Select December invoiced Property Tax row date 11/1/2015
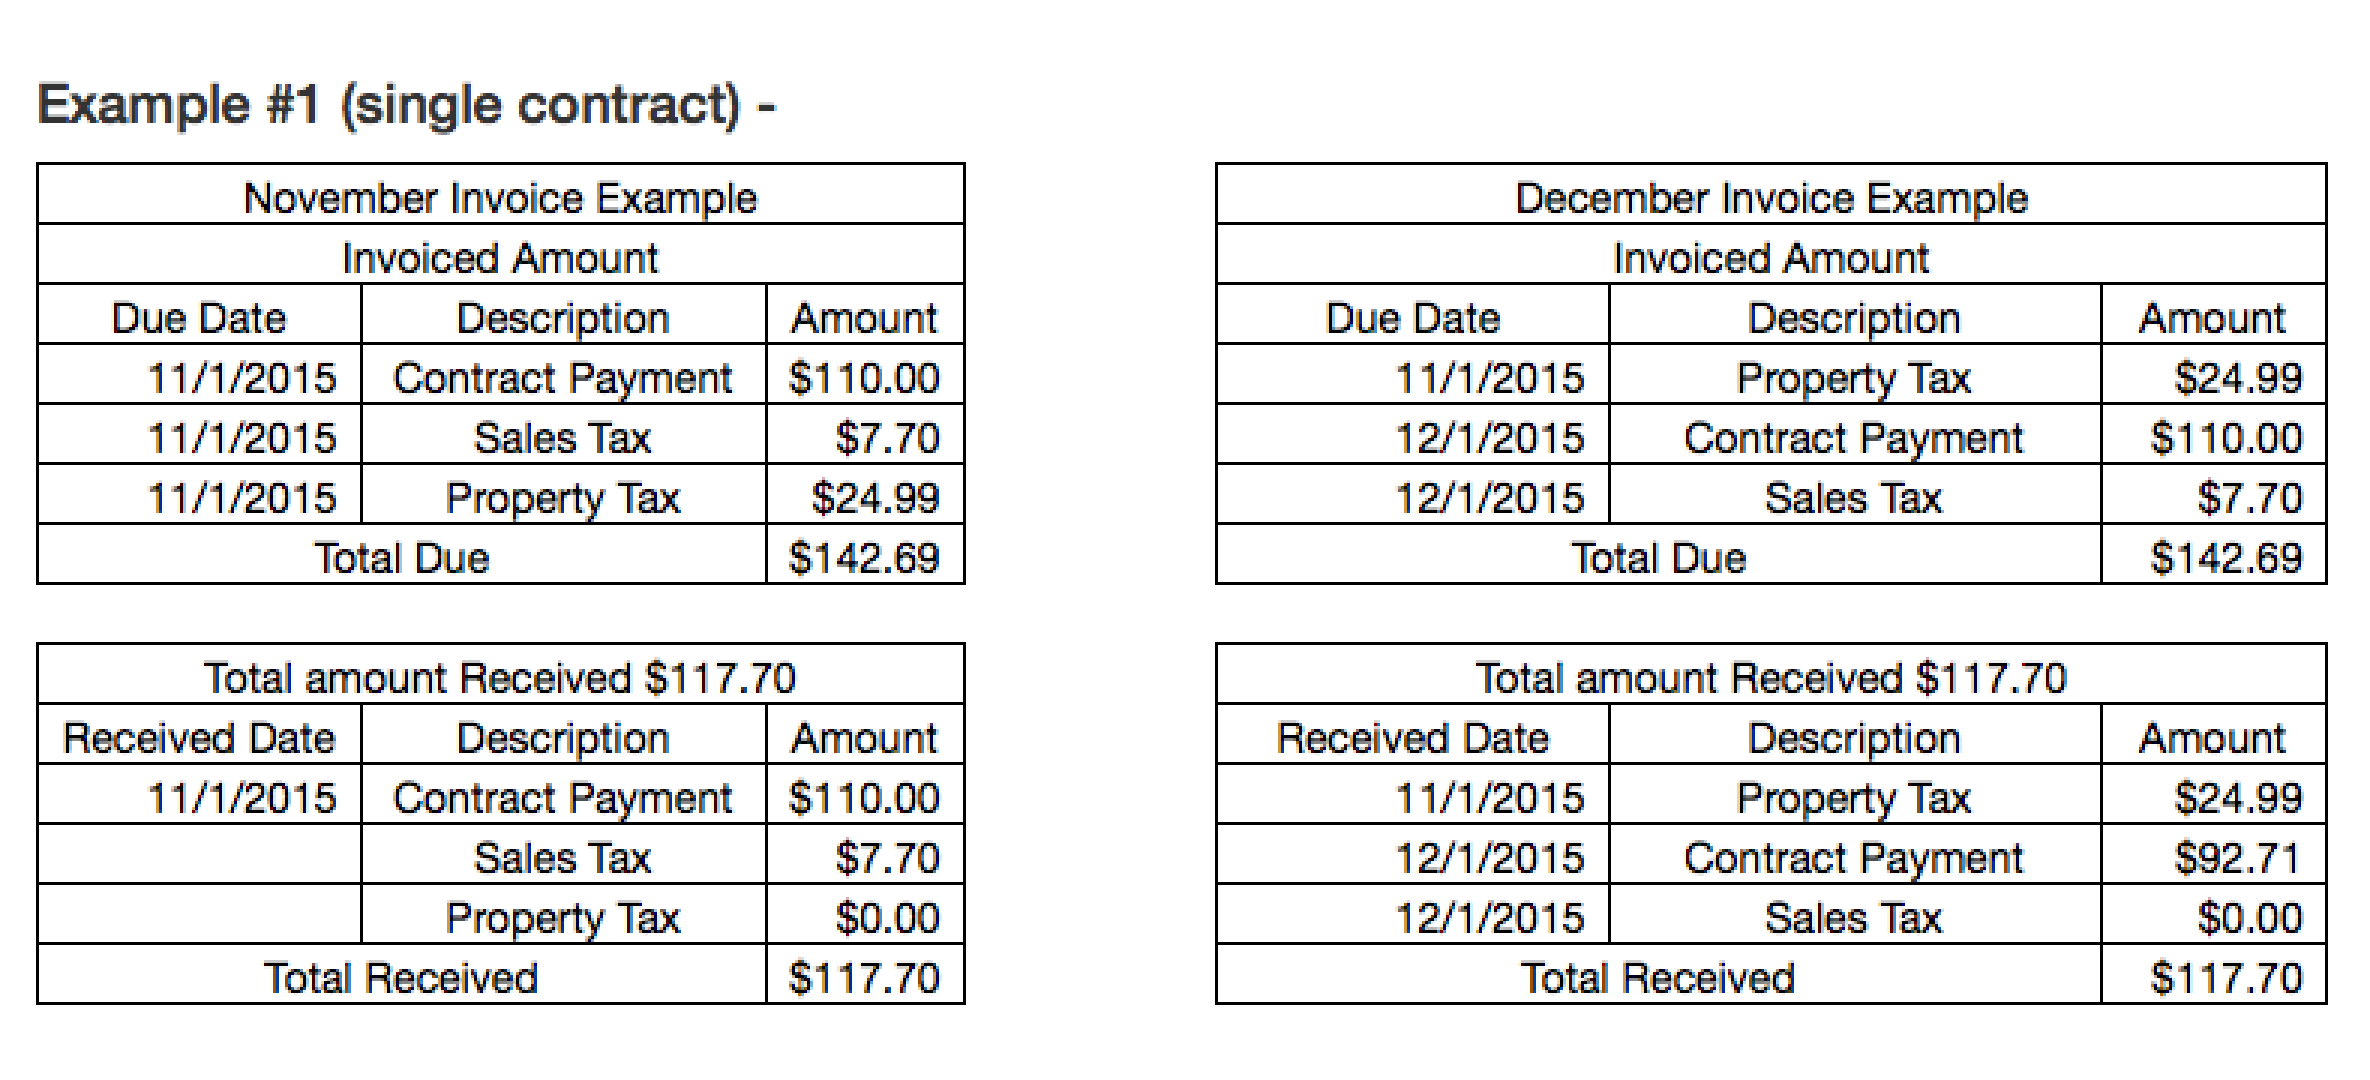2370x1080 pixels. (1490, 377)
